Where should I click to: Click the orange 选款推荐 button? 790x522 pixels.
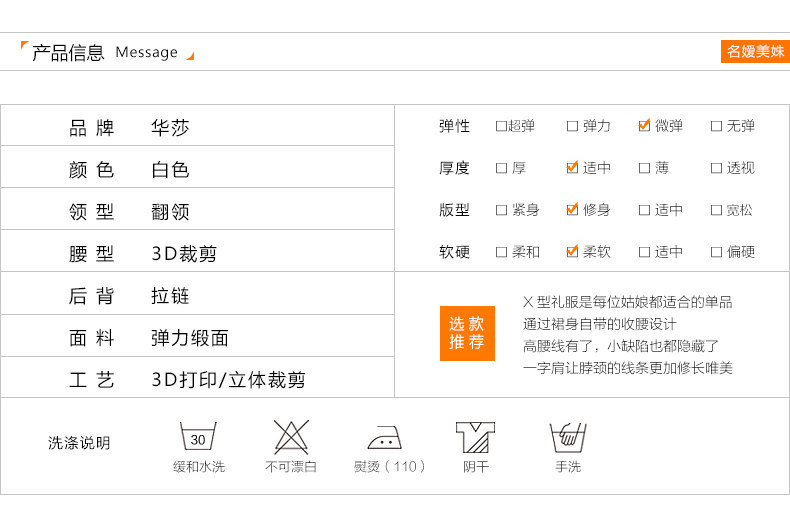[x=467, y=333]
